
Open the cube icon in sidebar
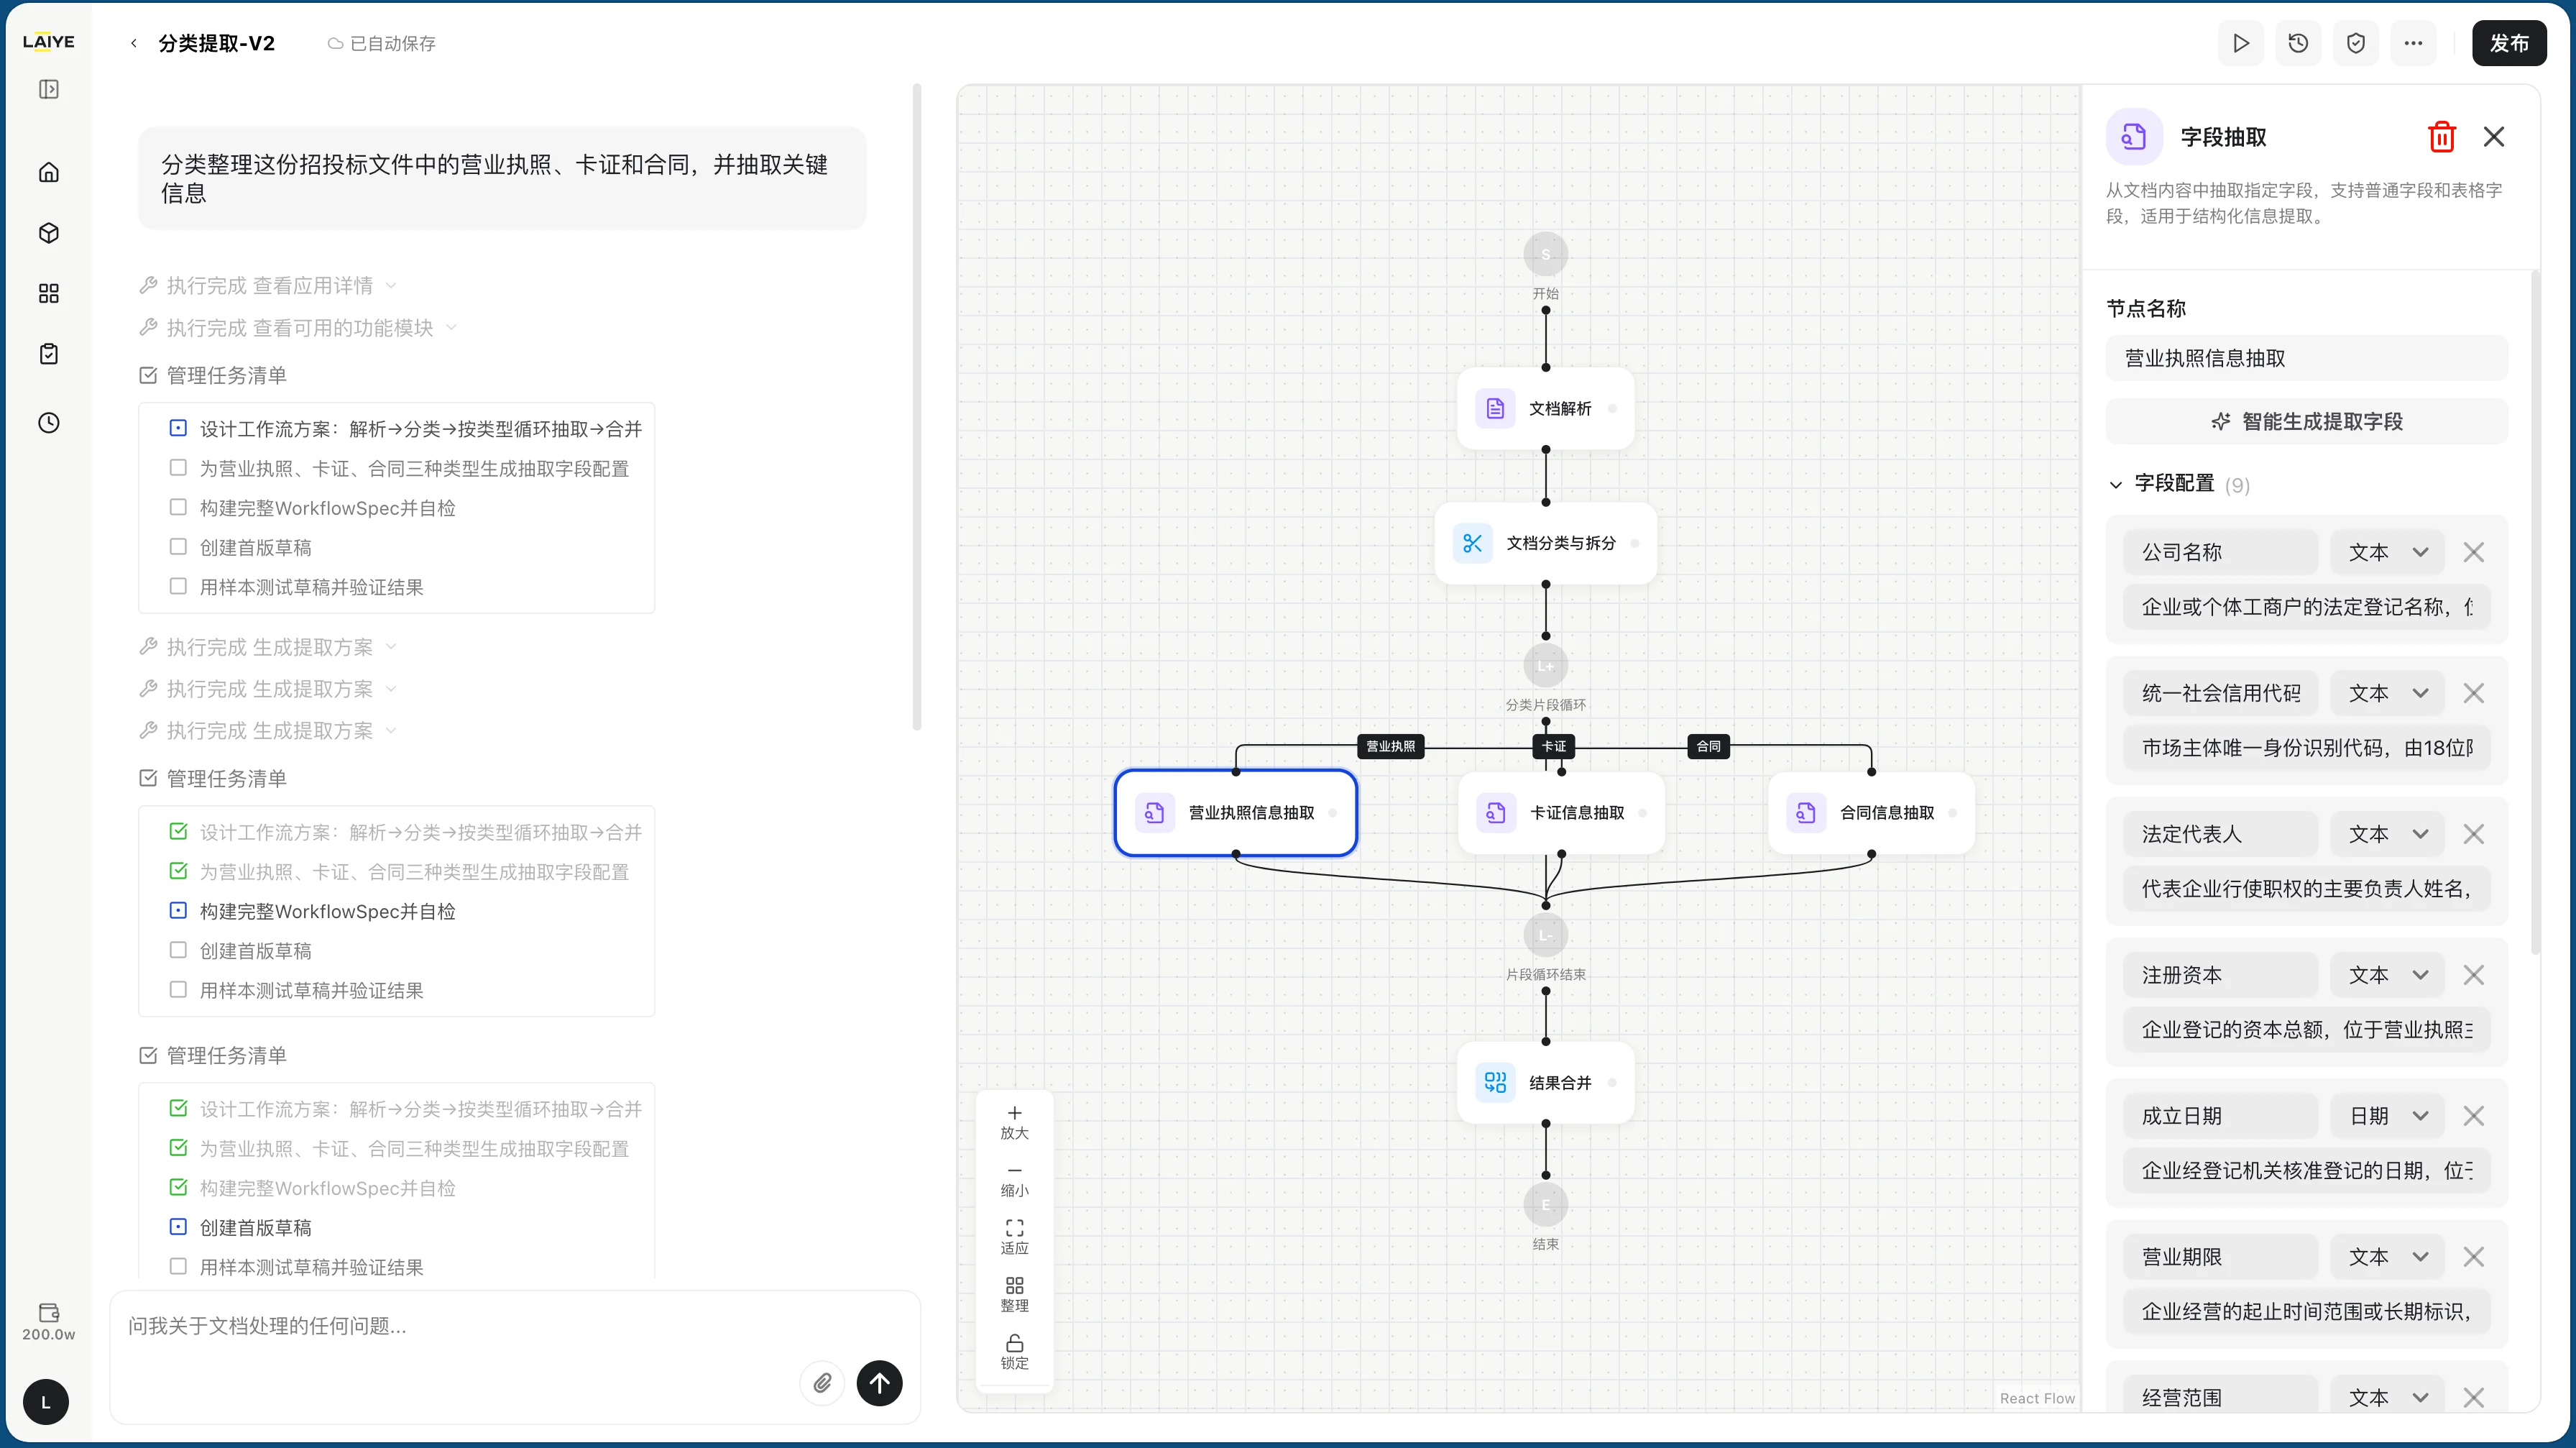coord(48,233)
